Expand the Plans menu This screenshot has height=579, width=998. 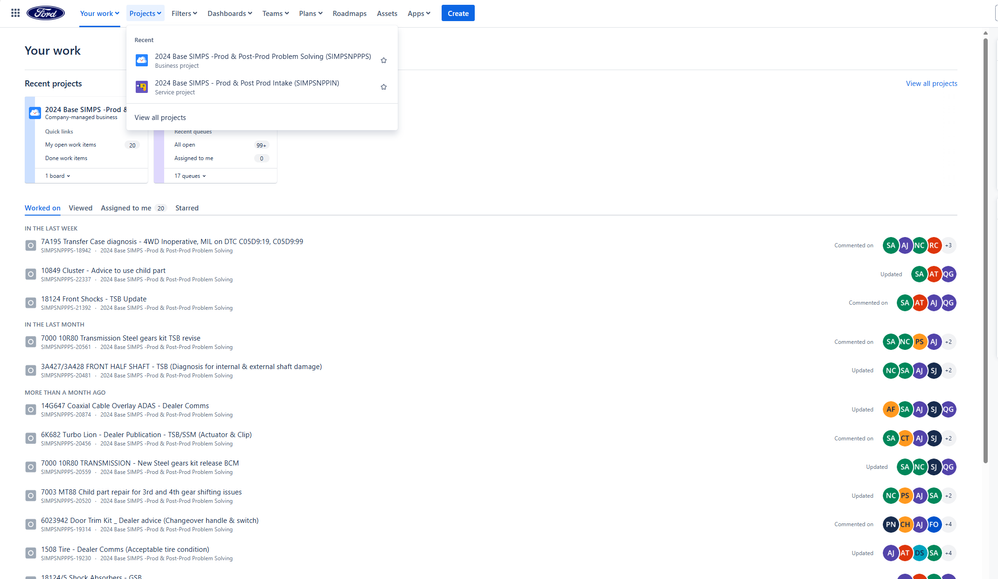click(x=311, y=13)
